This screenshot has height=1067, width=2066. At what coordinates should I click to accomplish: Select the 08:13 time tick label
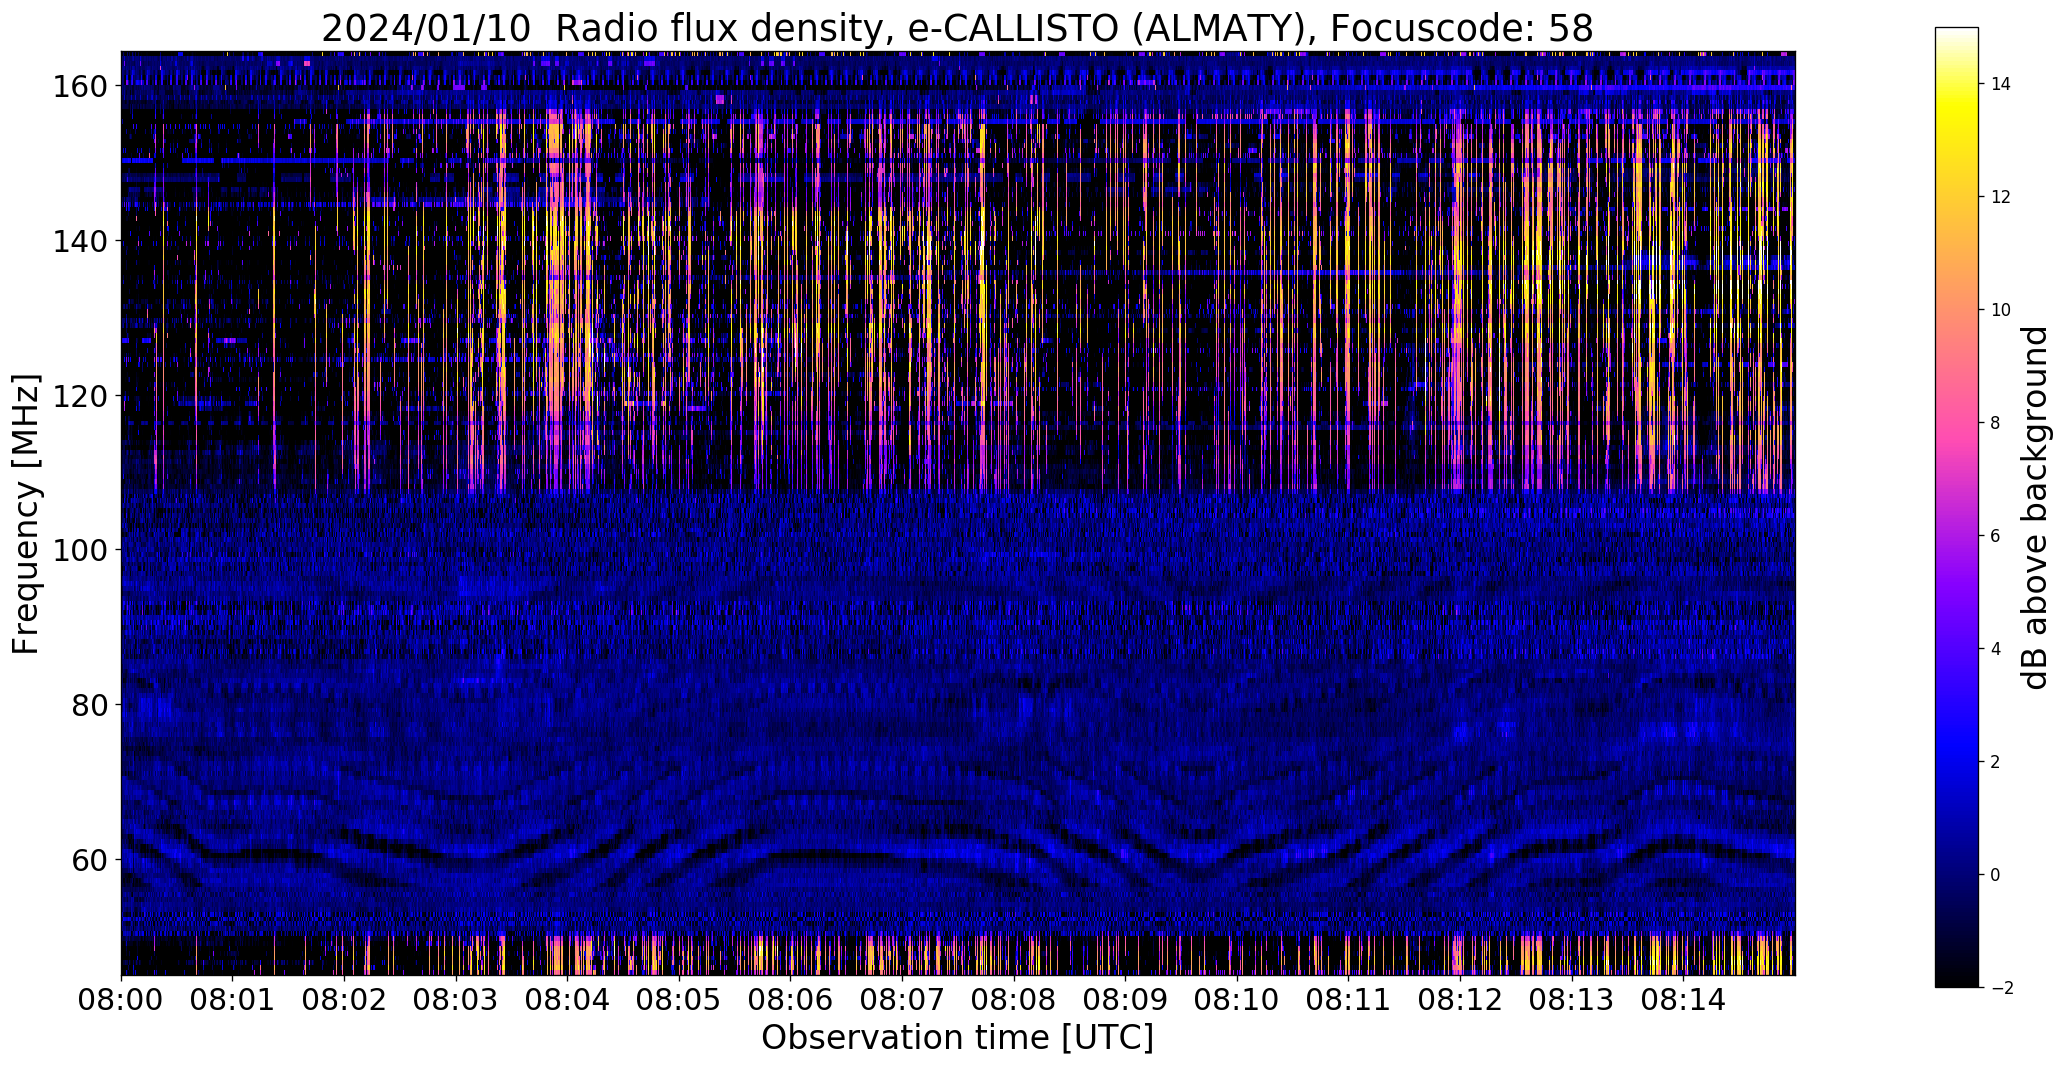click(x=1571, y=999)
